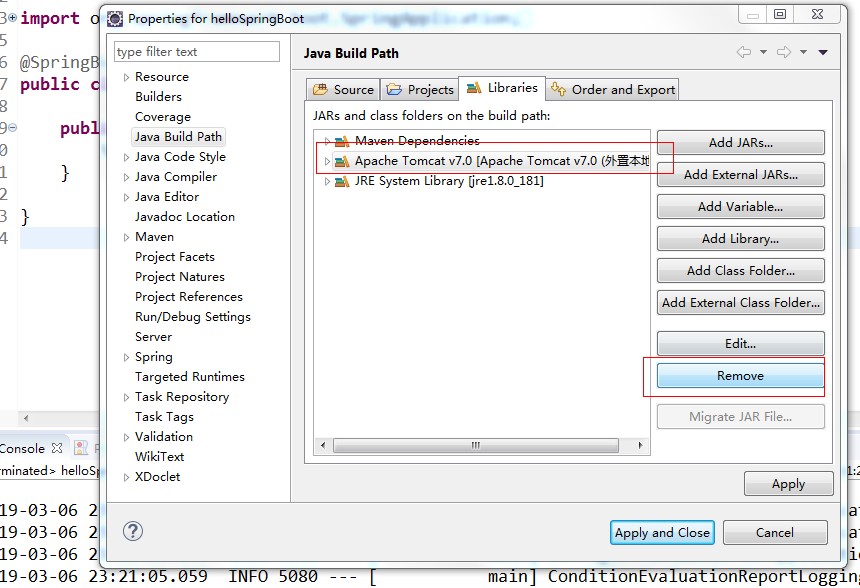Click the Apply button

tap(789, 484)
